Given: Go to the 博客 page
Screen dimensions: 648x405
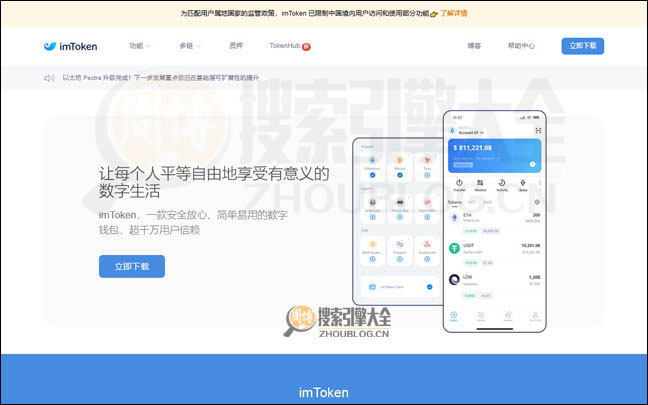Looking at the screenshot, I should point(474,46).
